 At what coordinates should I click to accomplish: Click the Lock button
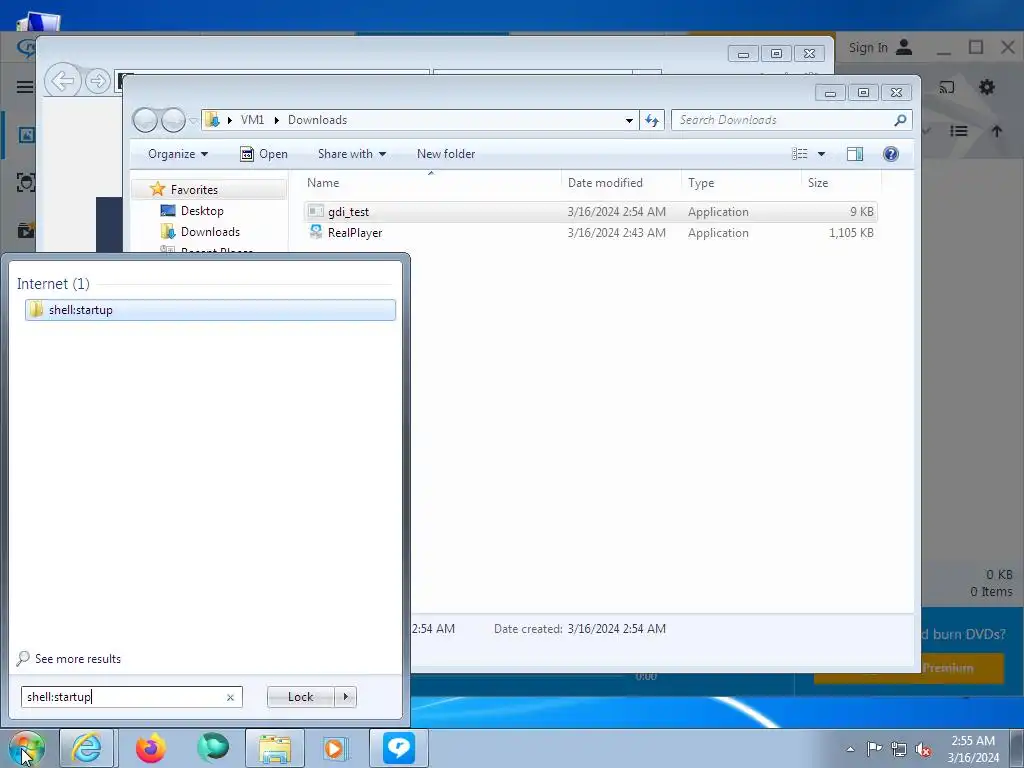(x=300, y=697)
